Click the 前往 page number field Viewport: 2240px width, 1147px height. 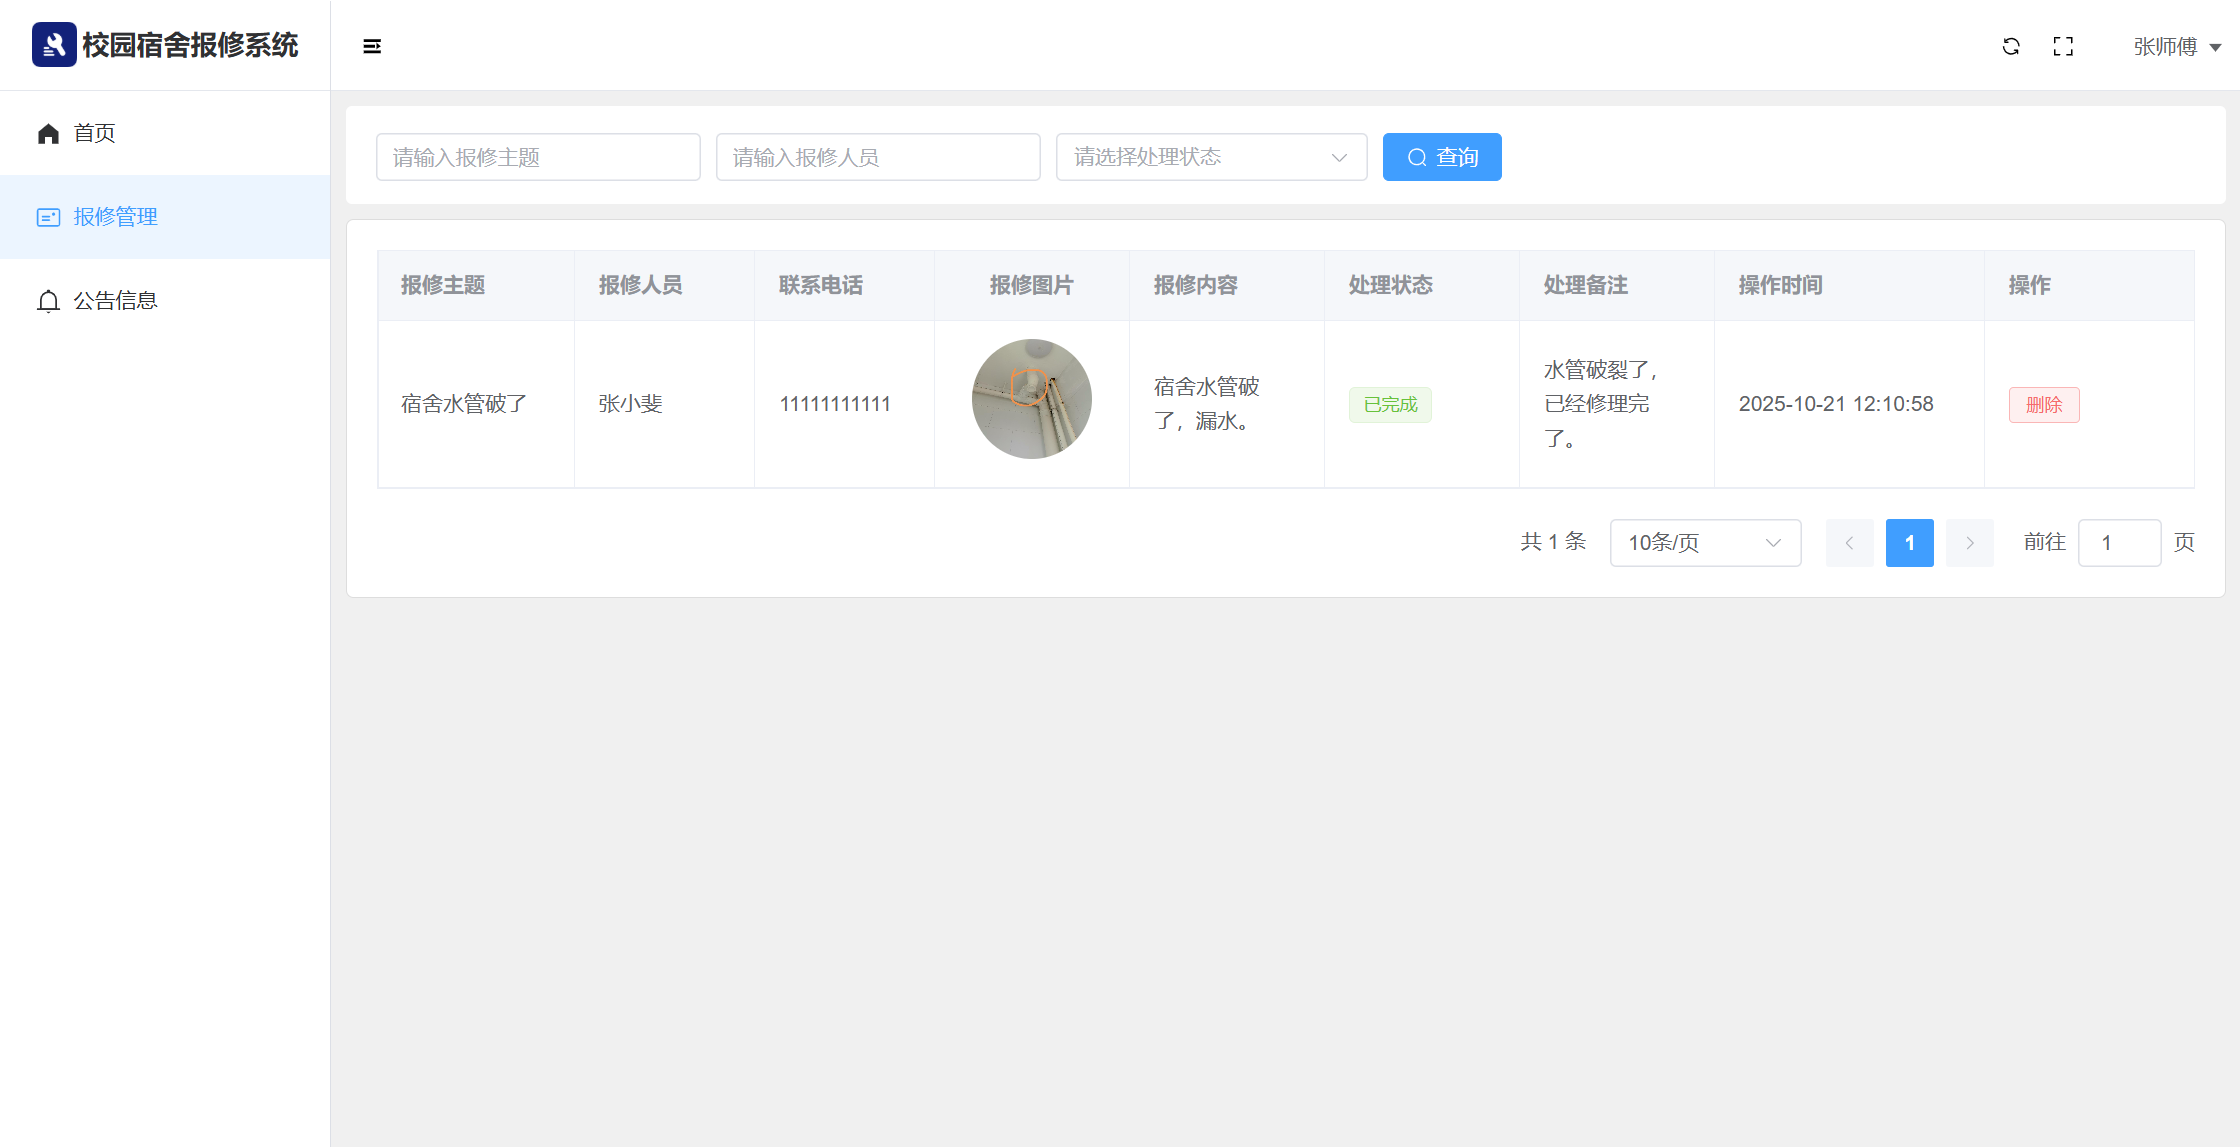(x=2119, y=542)
